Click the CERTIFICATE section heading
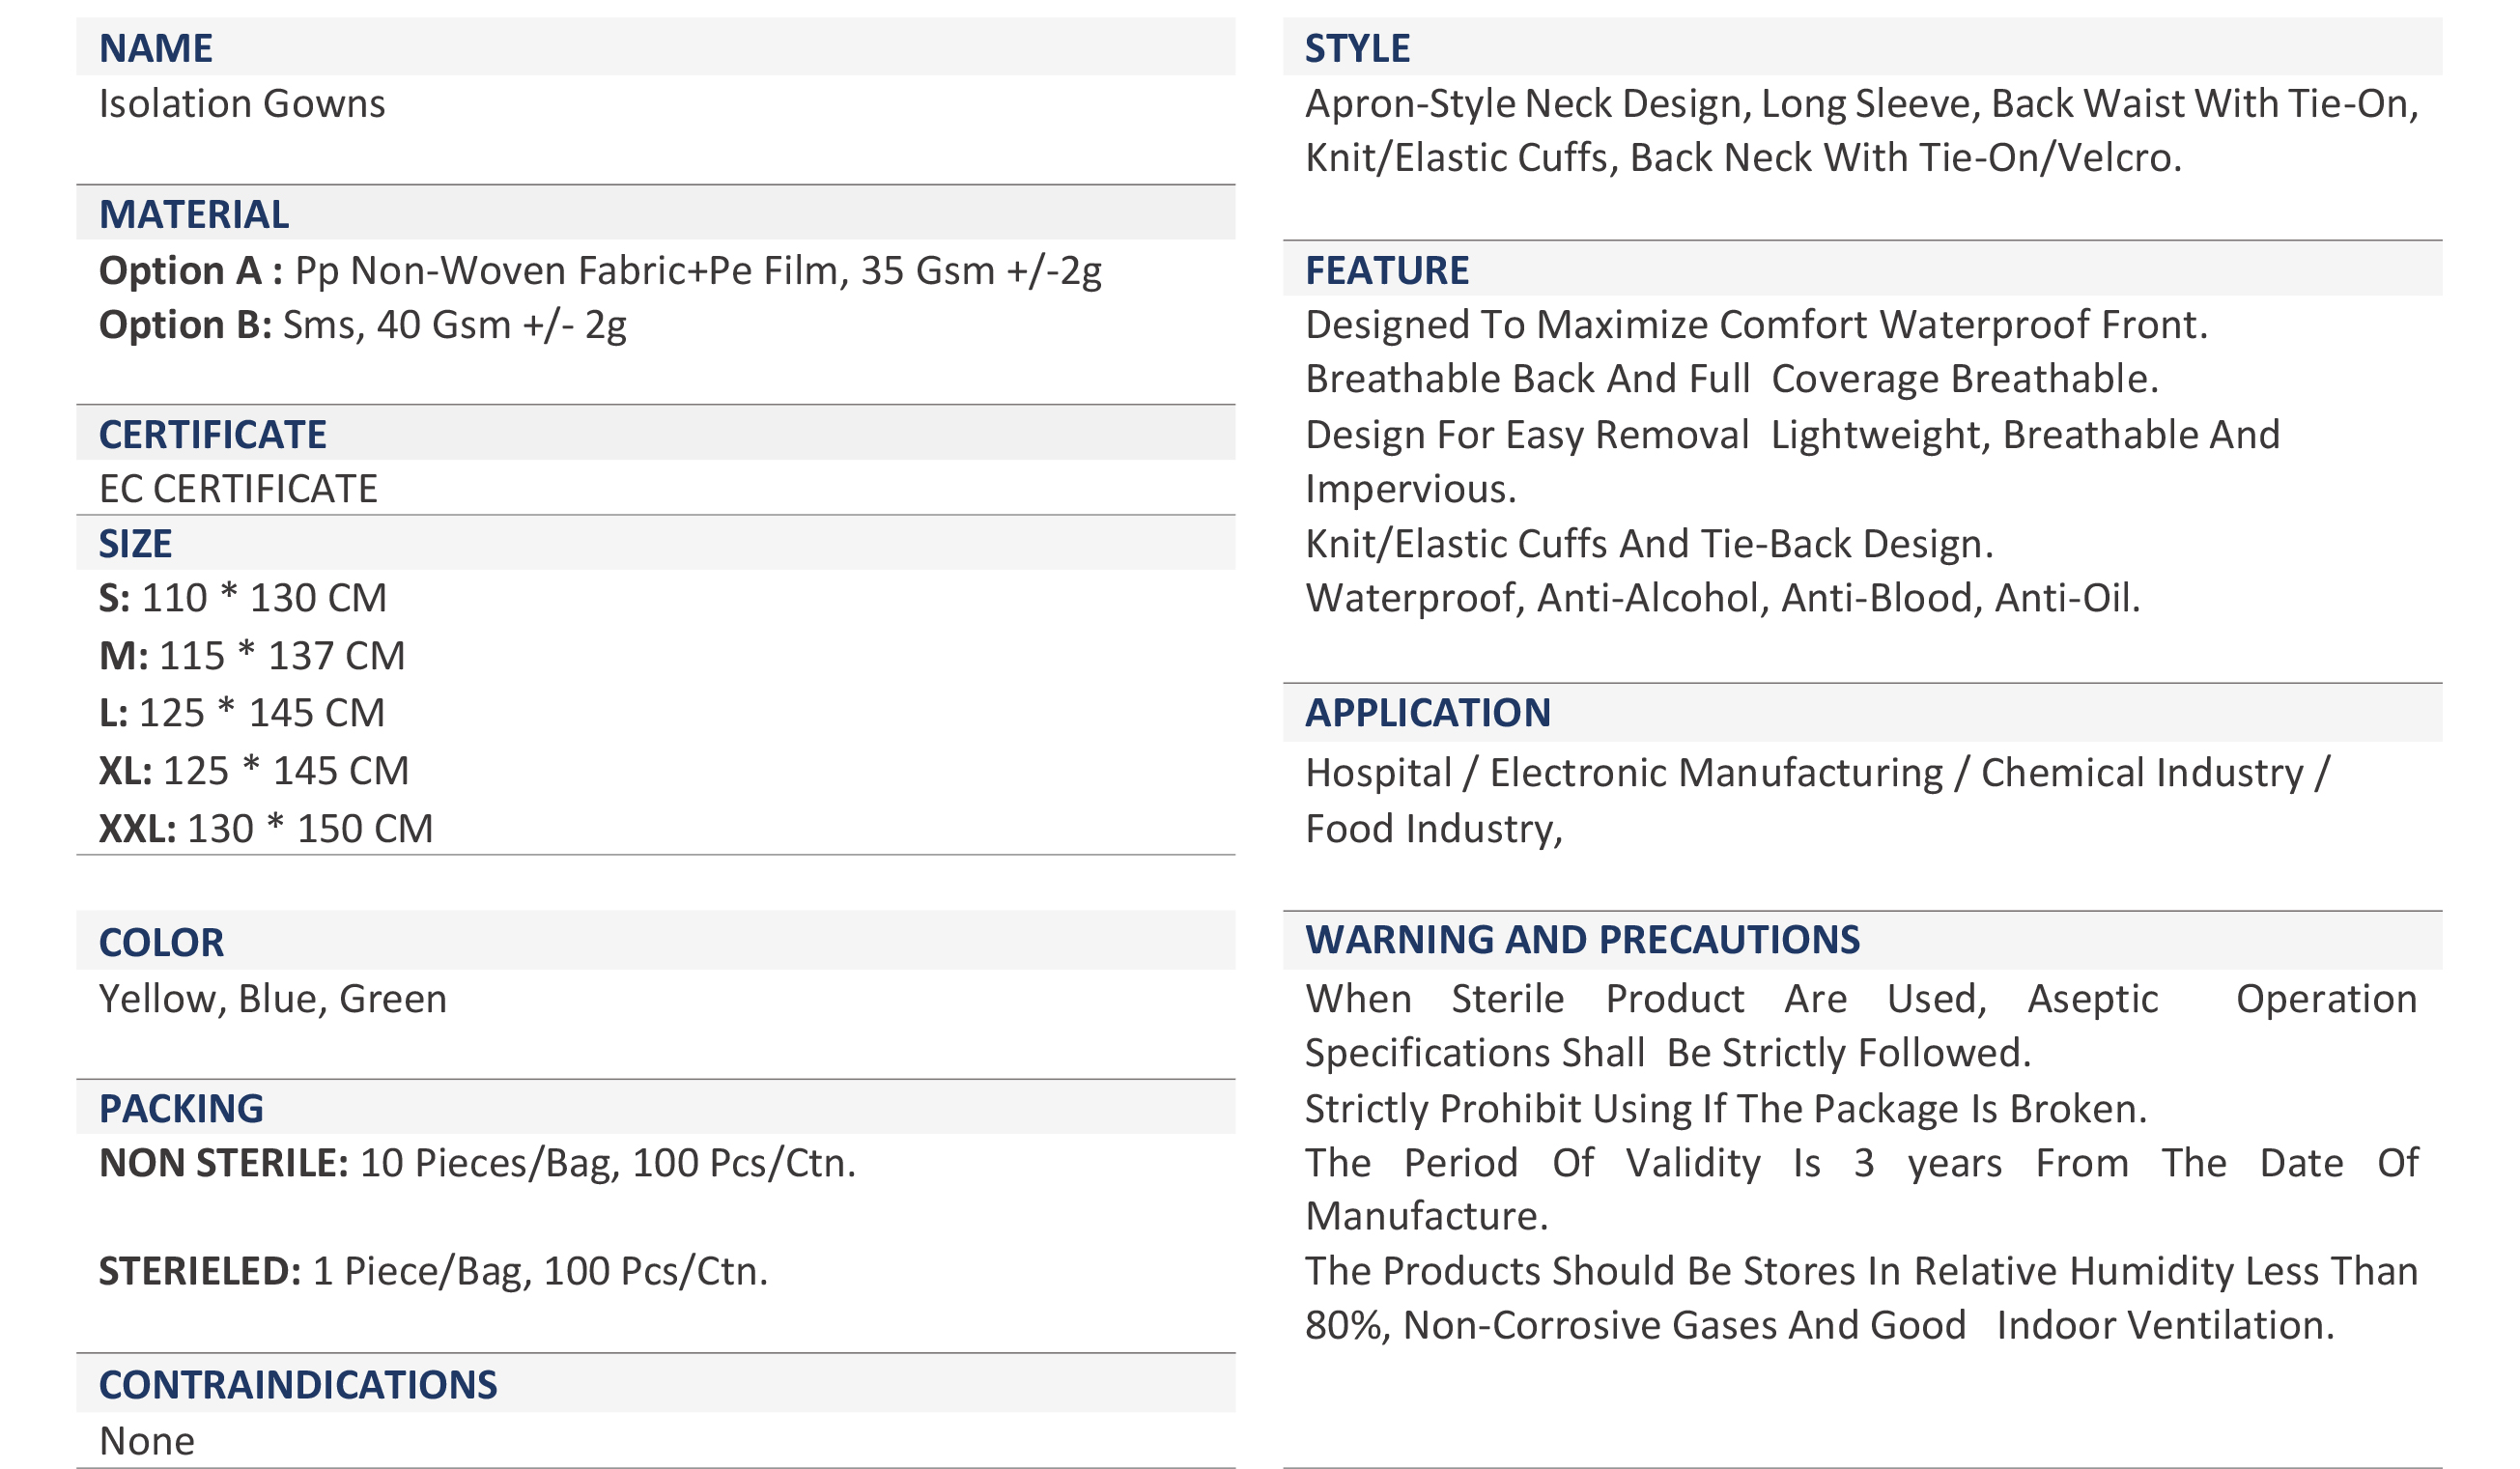 [x=212, y=434]
